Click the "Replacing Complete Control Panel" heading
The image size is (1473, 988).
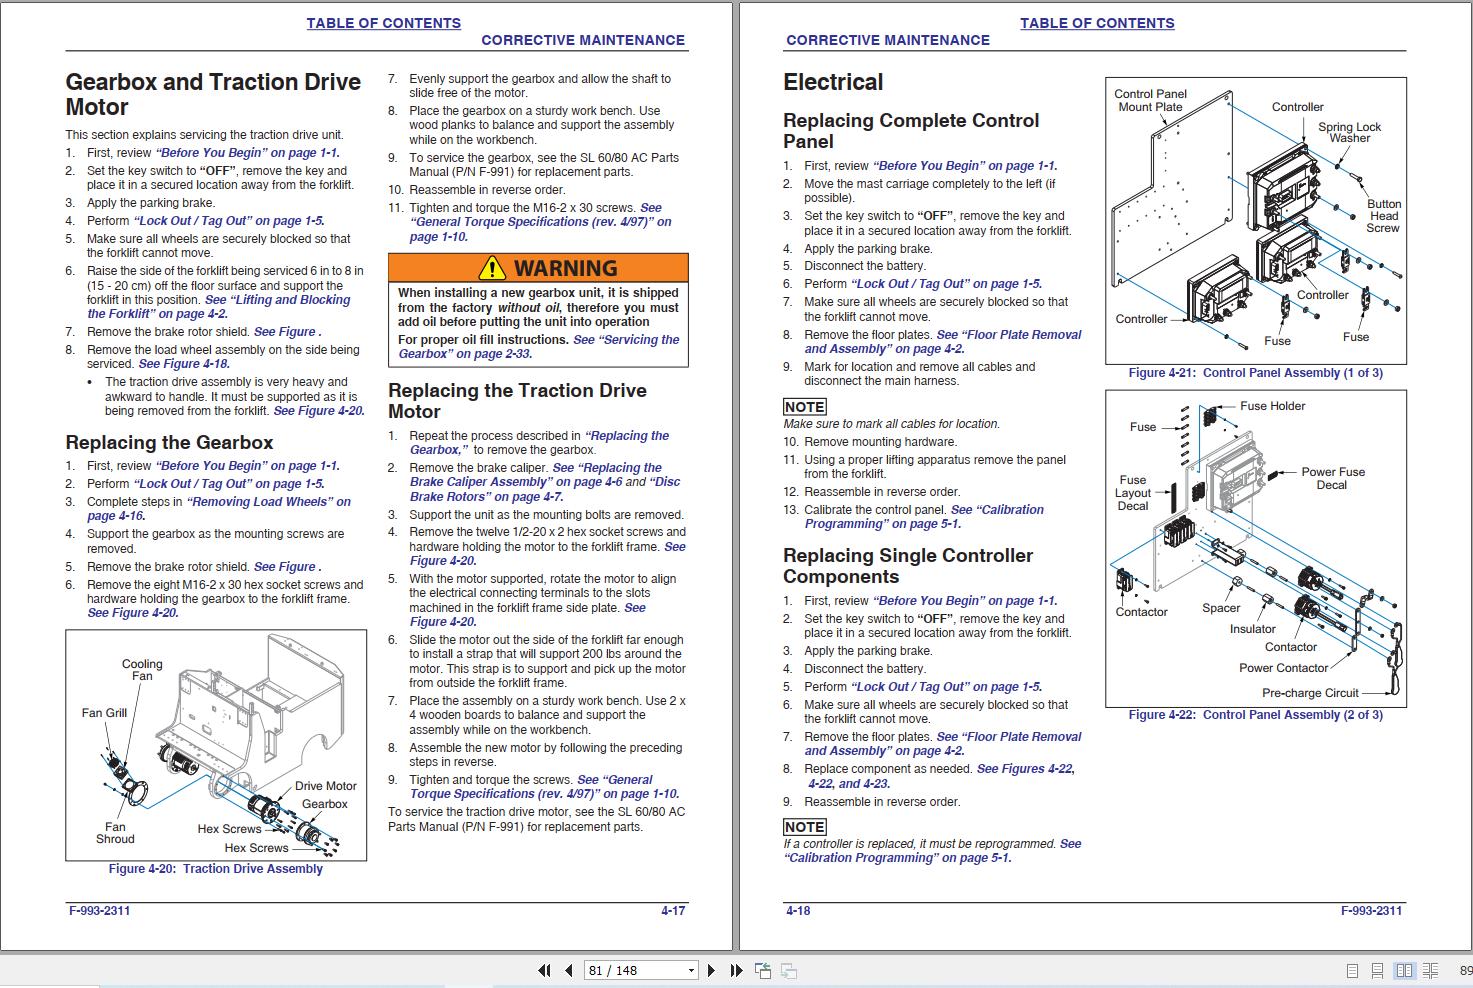(911, 131)
